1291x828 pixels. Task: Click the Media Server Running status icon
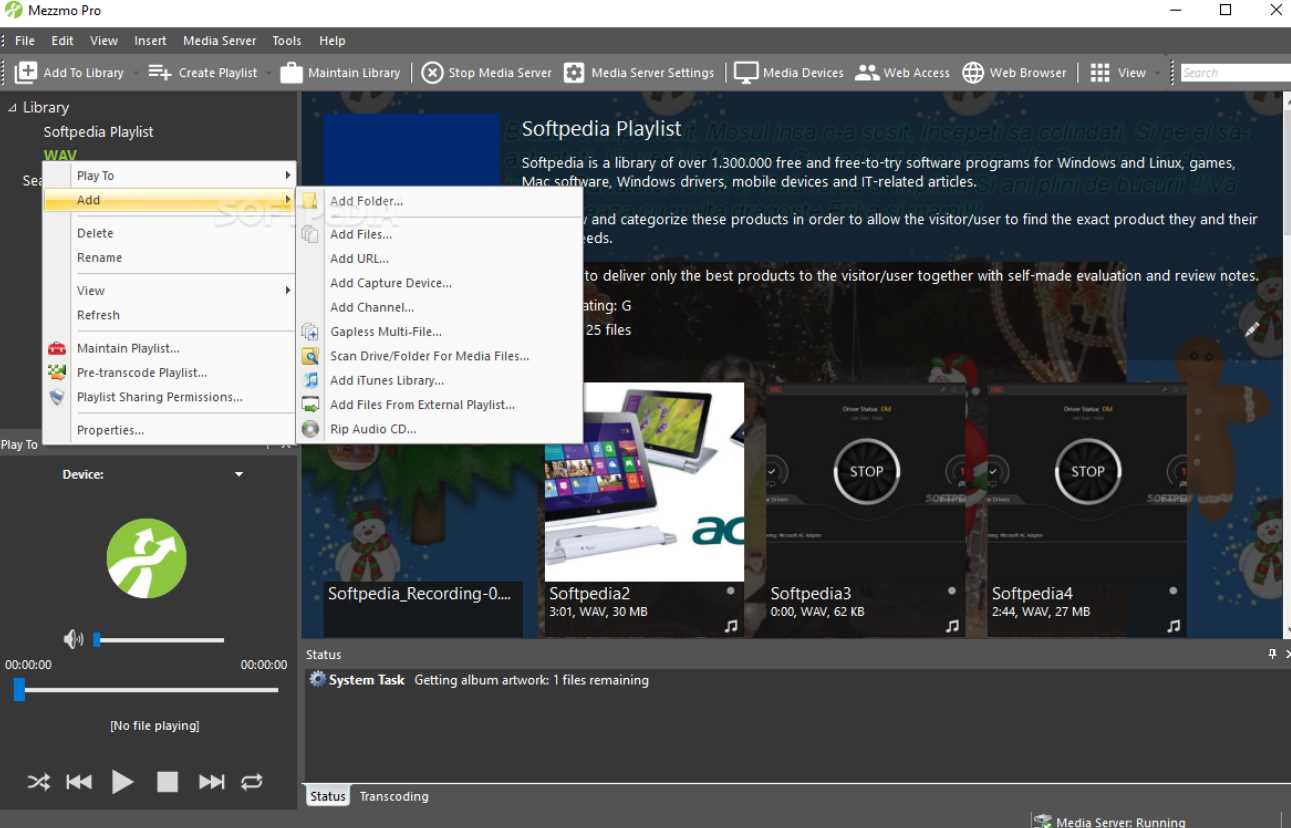[x=1042, y=822]
